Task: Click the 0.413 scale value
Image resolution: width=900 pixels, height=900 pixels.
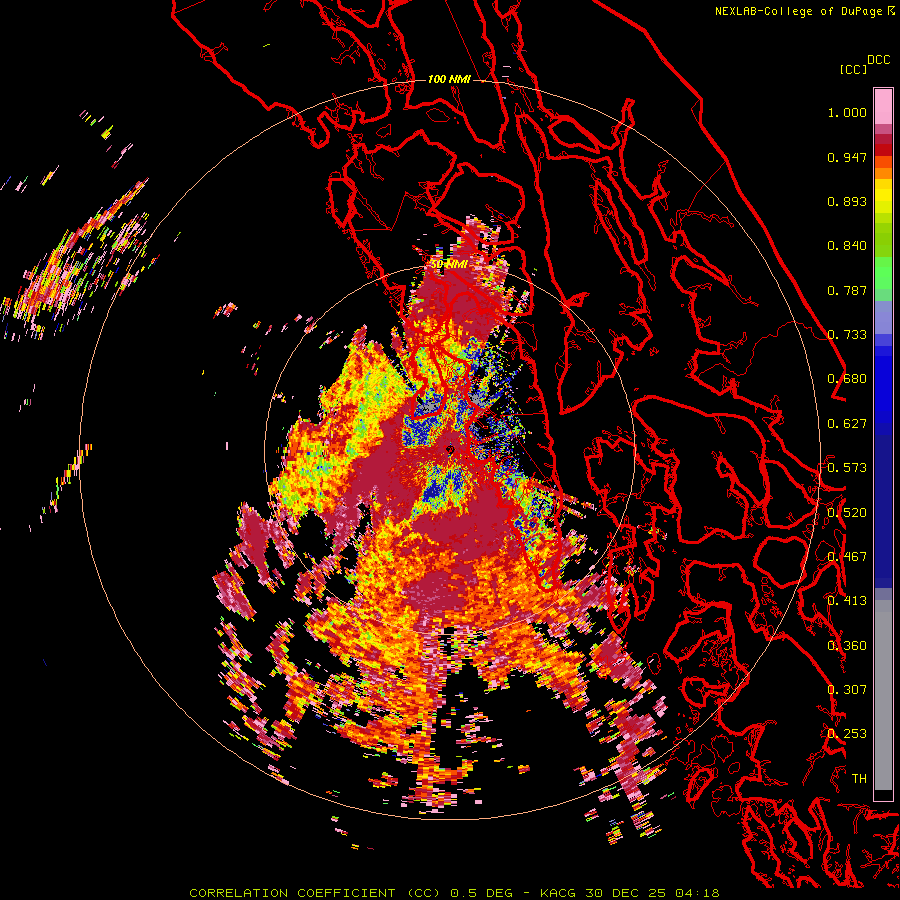Action: (x=847, y=601)
